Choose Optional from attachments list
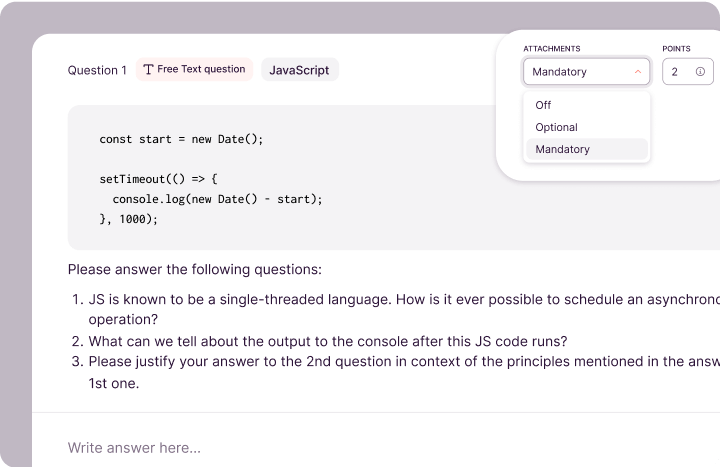 click(x=556, y=127)
